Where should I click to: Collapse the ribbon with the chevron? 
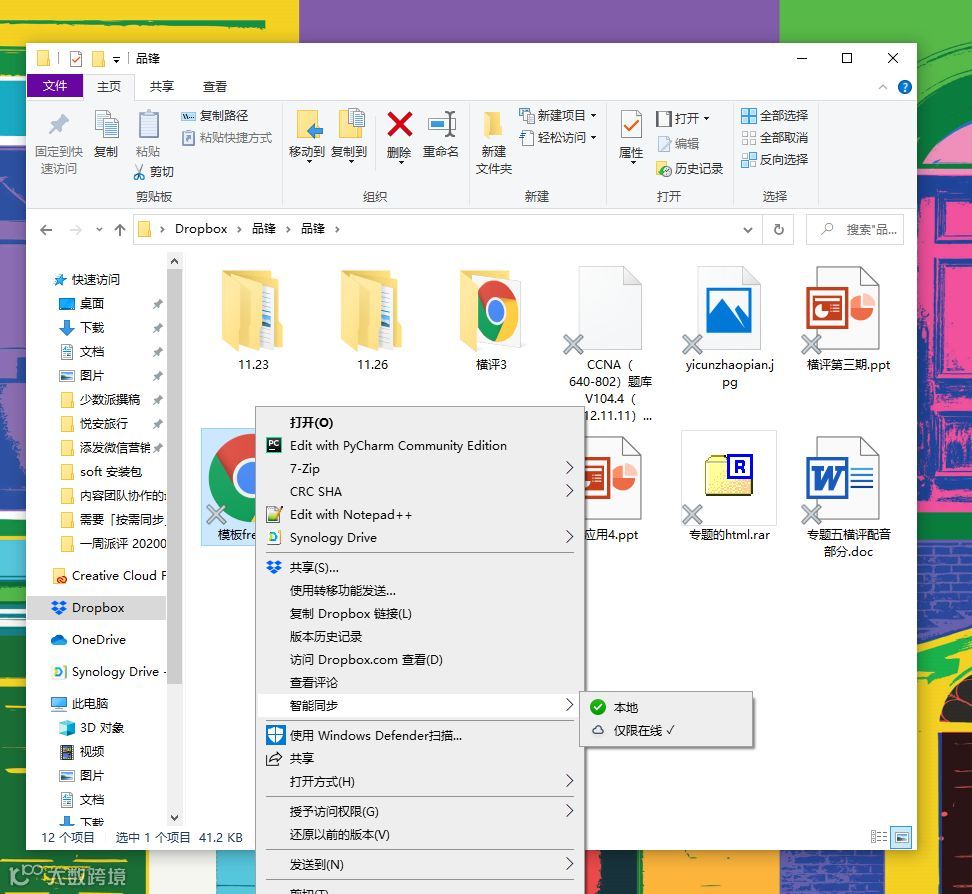coord(883,87)
